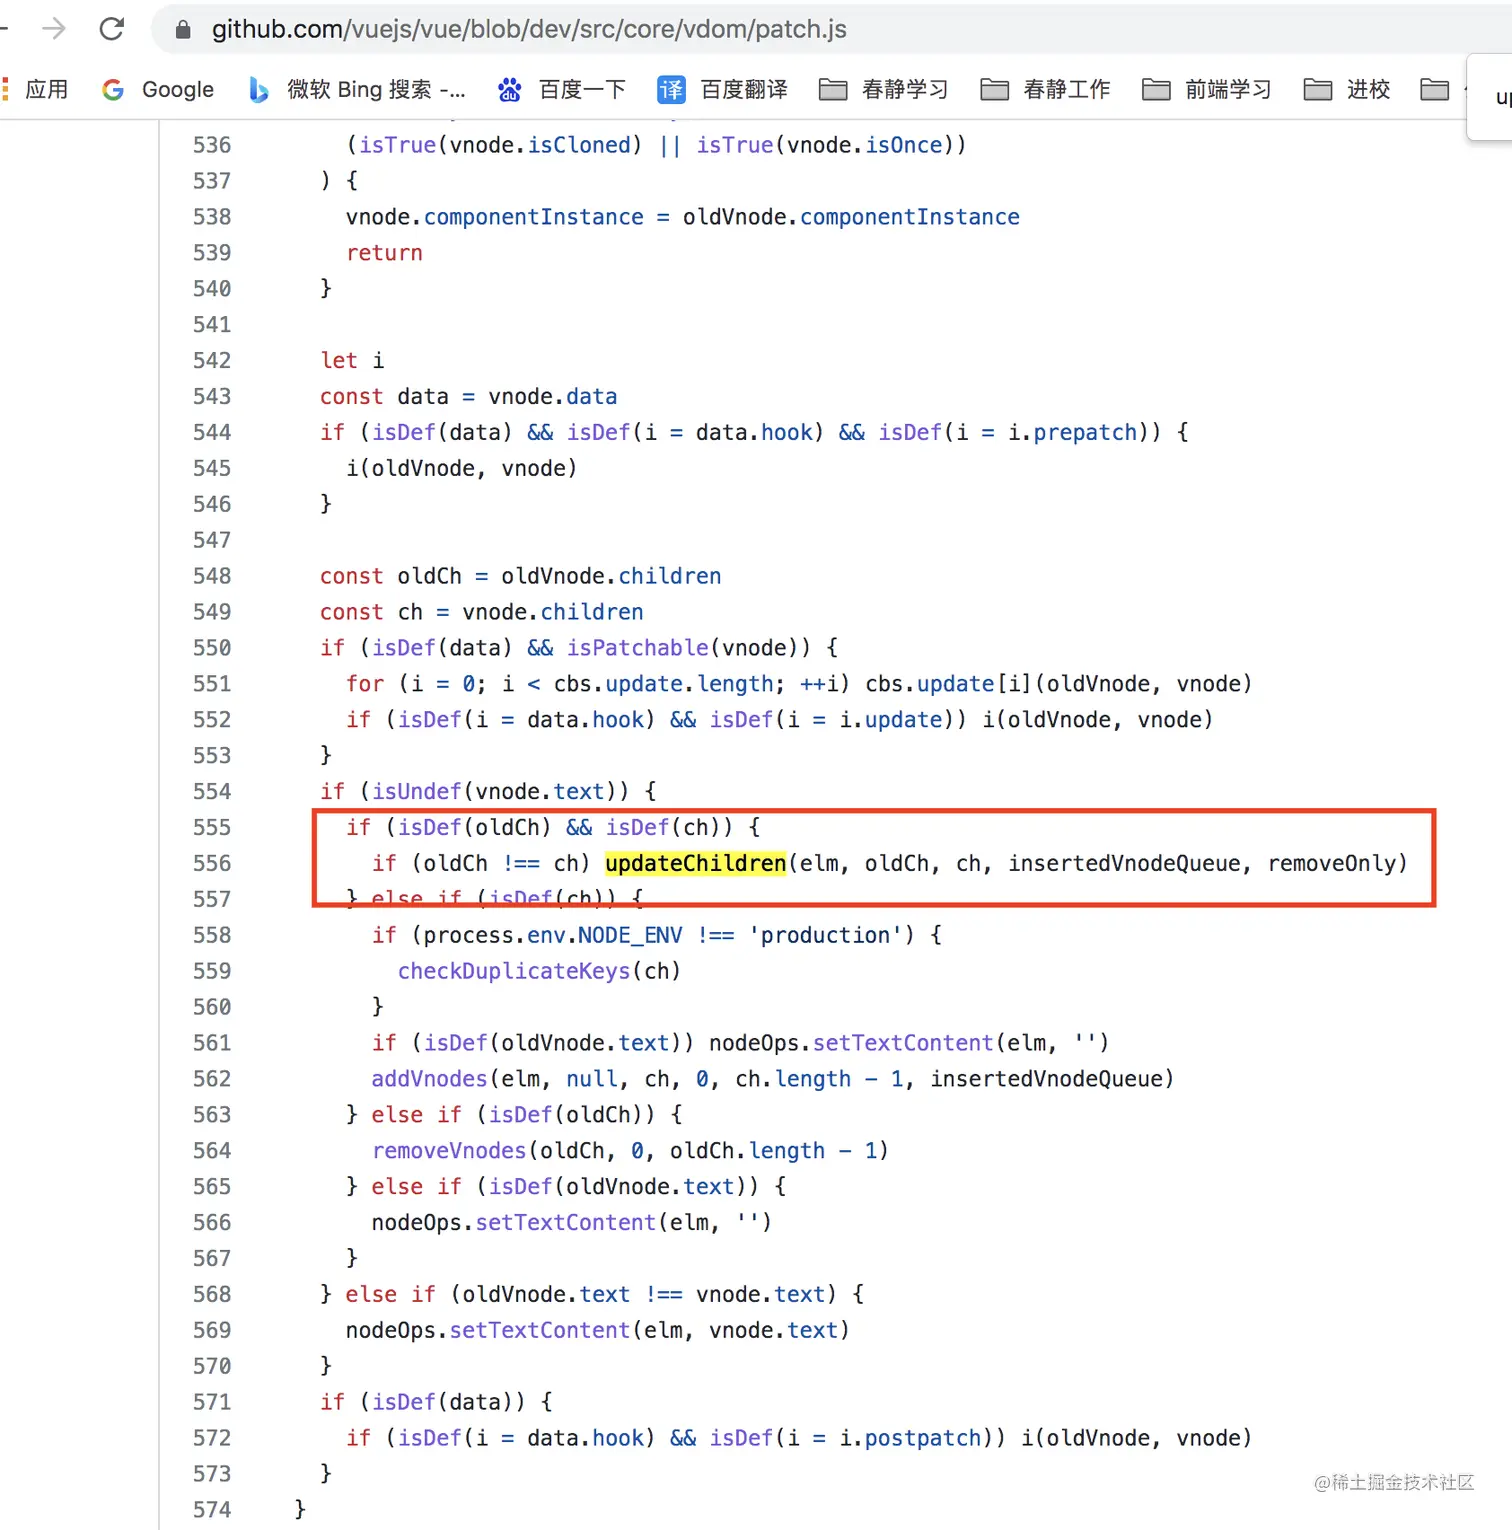This screenshot has width=1512, height=1530.
Task: Click the highlighted updateChildren text
Action: (696, 863)
